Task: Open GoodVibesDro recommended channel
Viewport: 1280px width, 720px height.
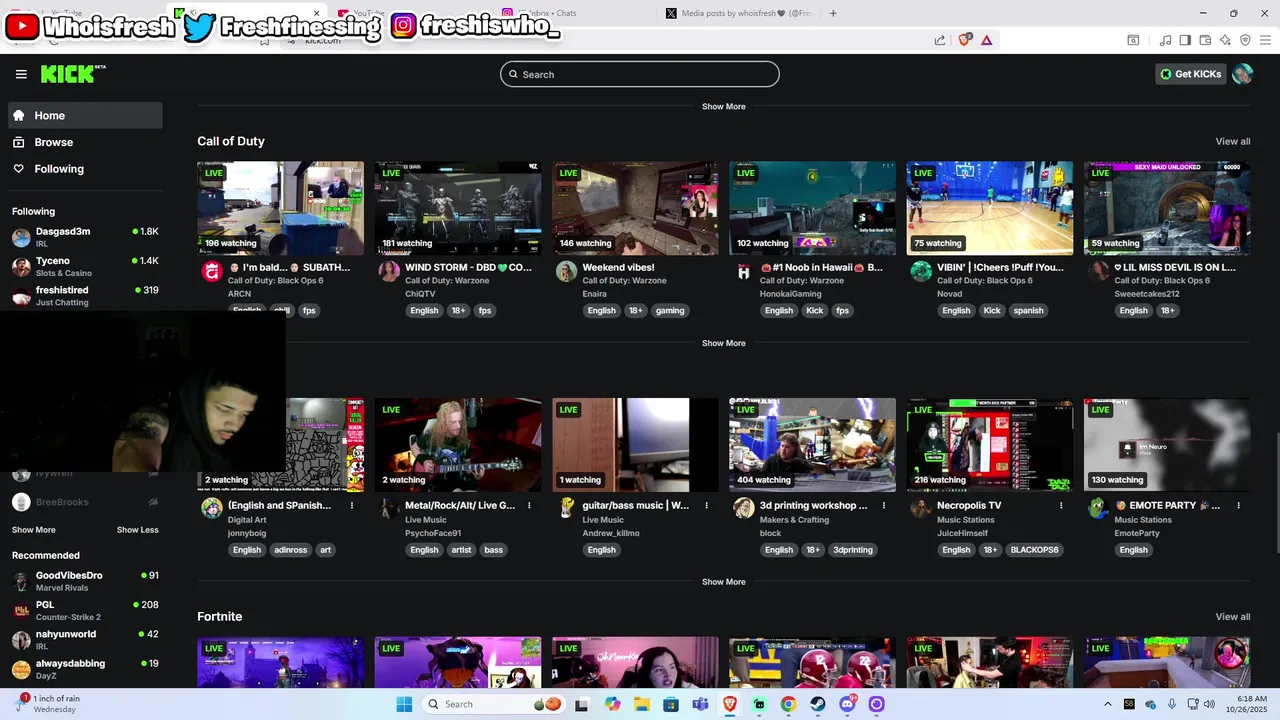Action: tap(86, 581)
